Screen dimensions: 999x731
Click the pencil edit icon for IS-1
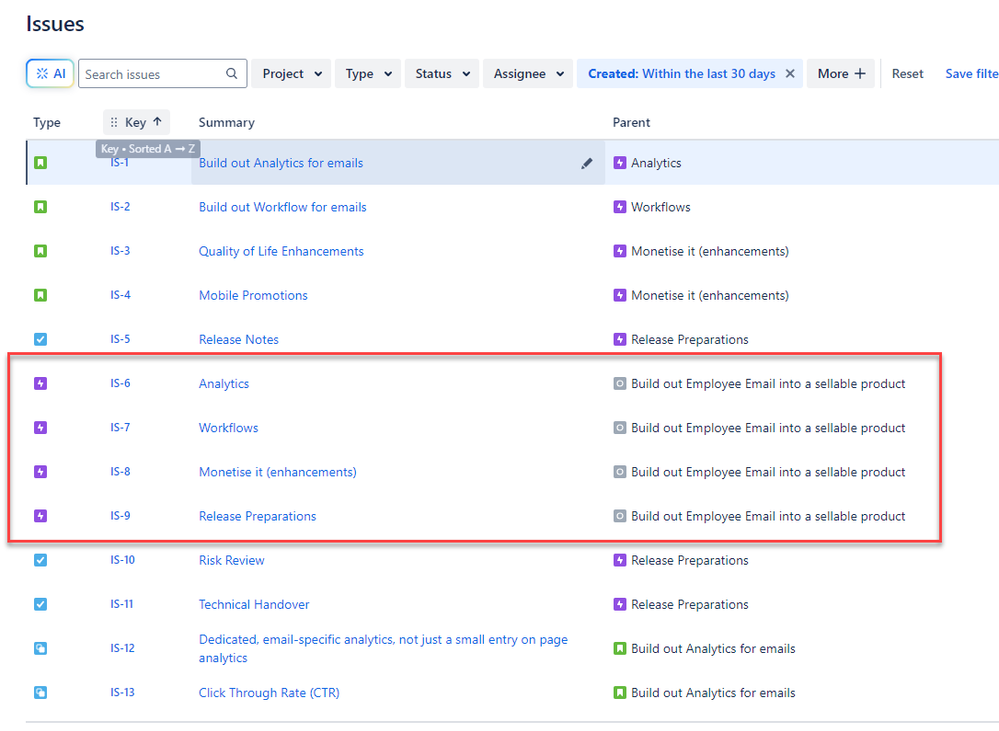point(587,164)
